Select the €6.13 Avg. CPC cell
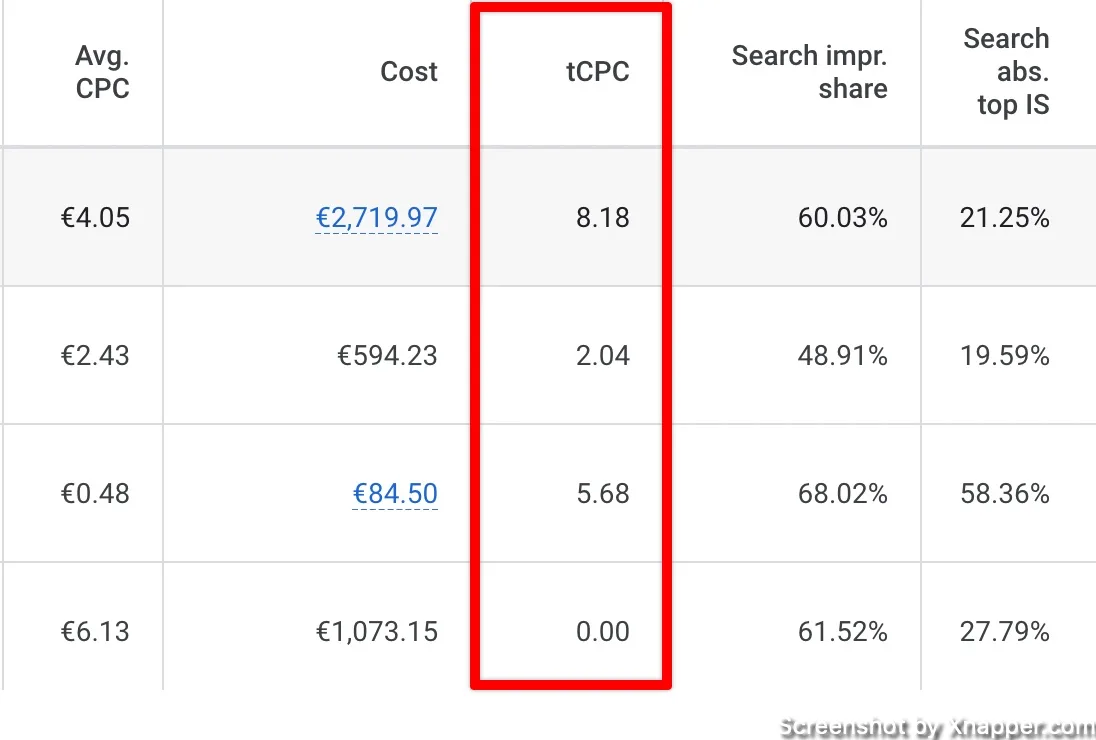The width and height of the screenshot is (1096, 740). click(95, 632)
